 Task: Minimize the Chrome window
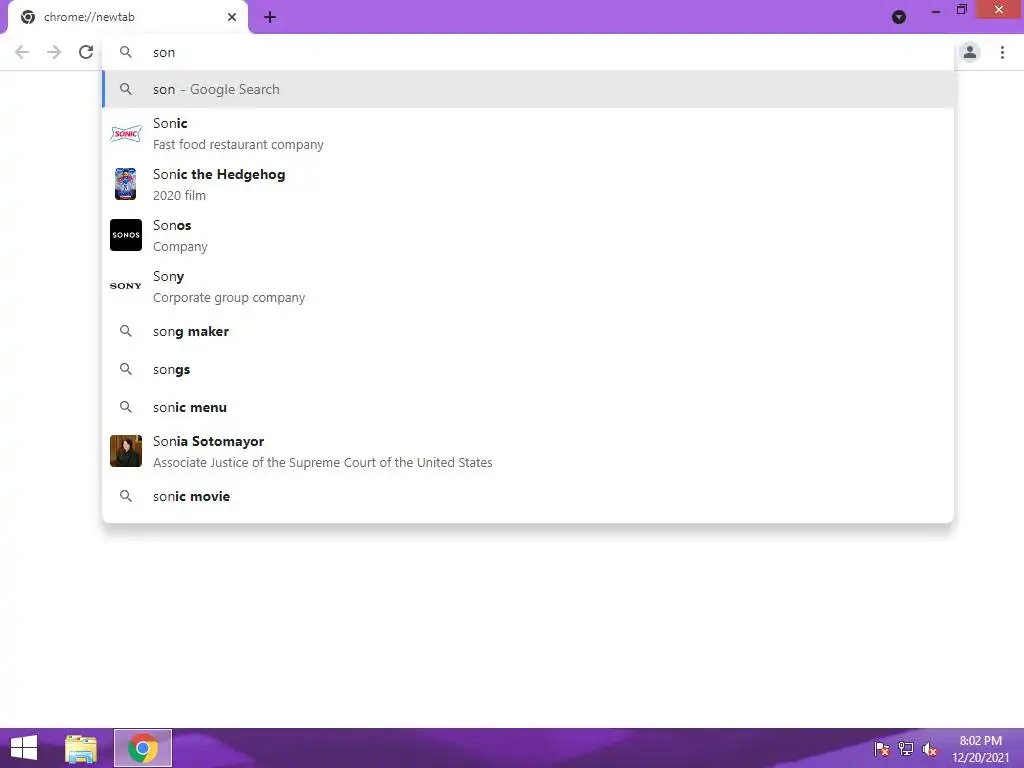point(936,11)
